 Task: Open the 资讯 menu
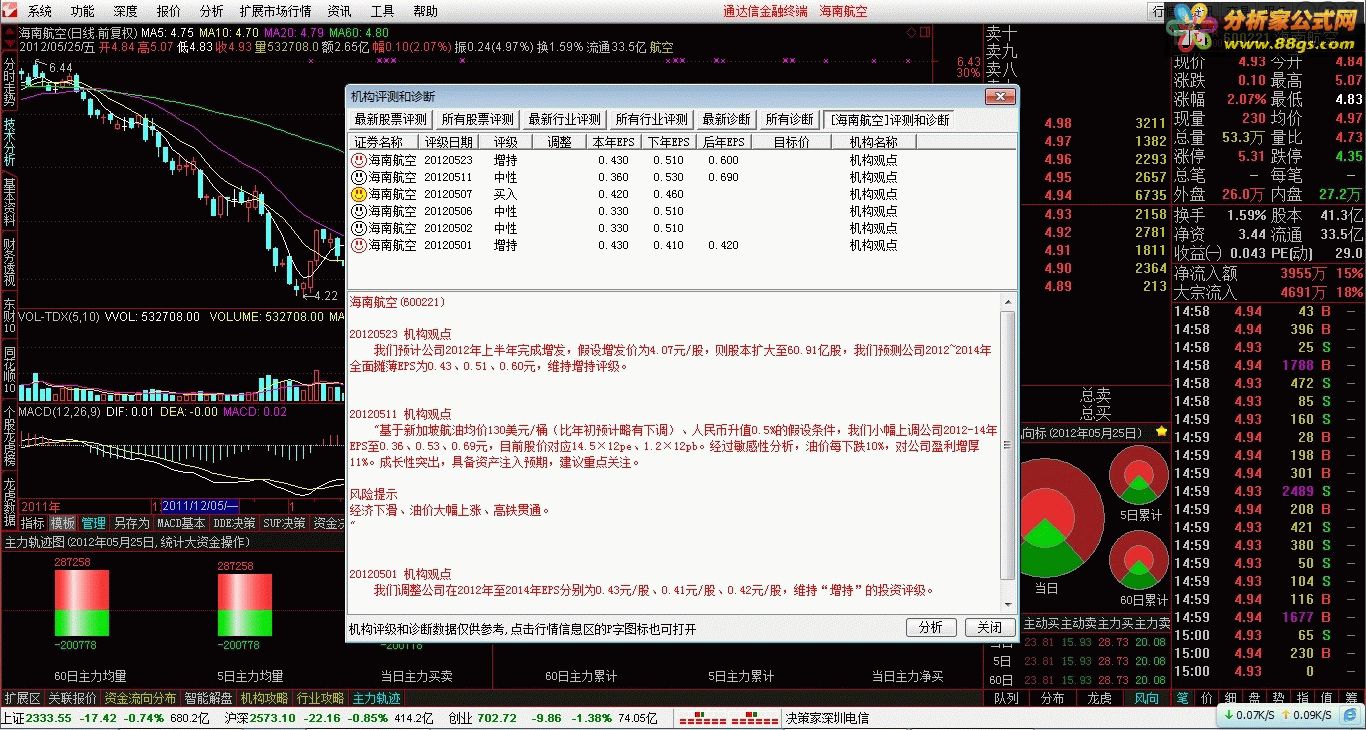(x=340, y=12)
